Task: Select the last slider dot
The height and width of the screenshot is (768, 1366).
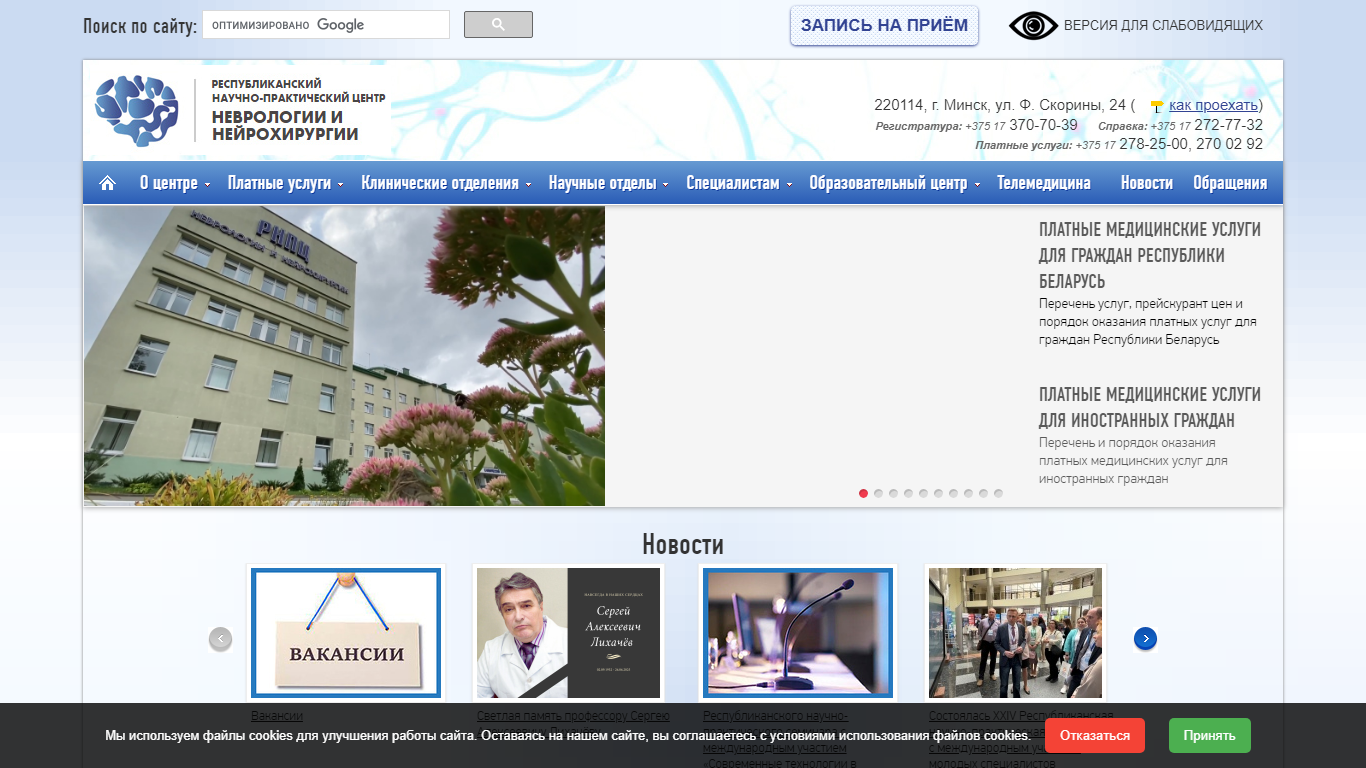Action: click(x=999, y=493)
